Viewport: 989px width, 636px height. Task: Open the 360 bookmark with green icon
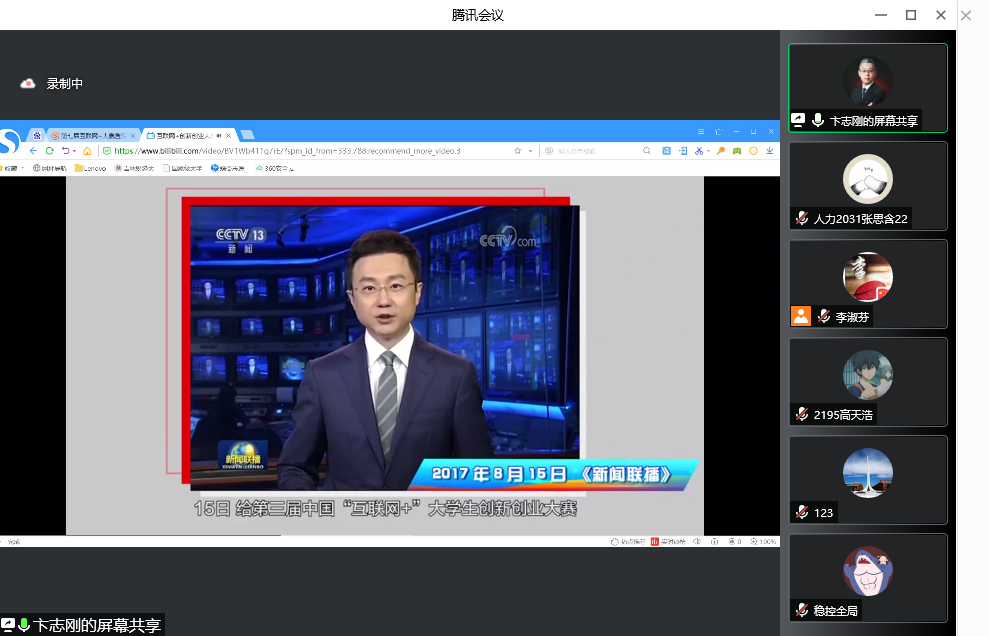pyautogui.click(x=274, y=168)
